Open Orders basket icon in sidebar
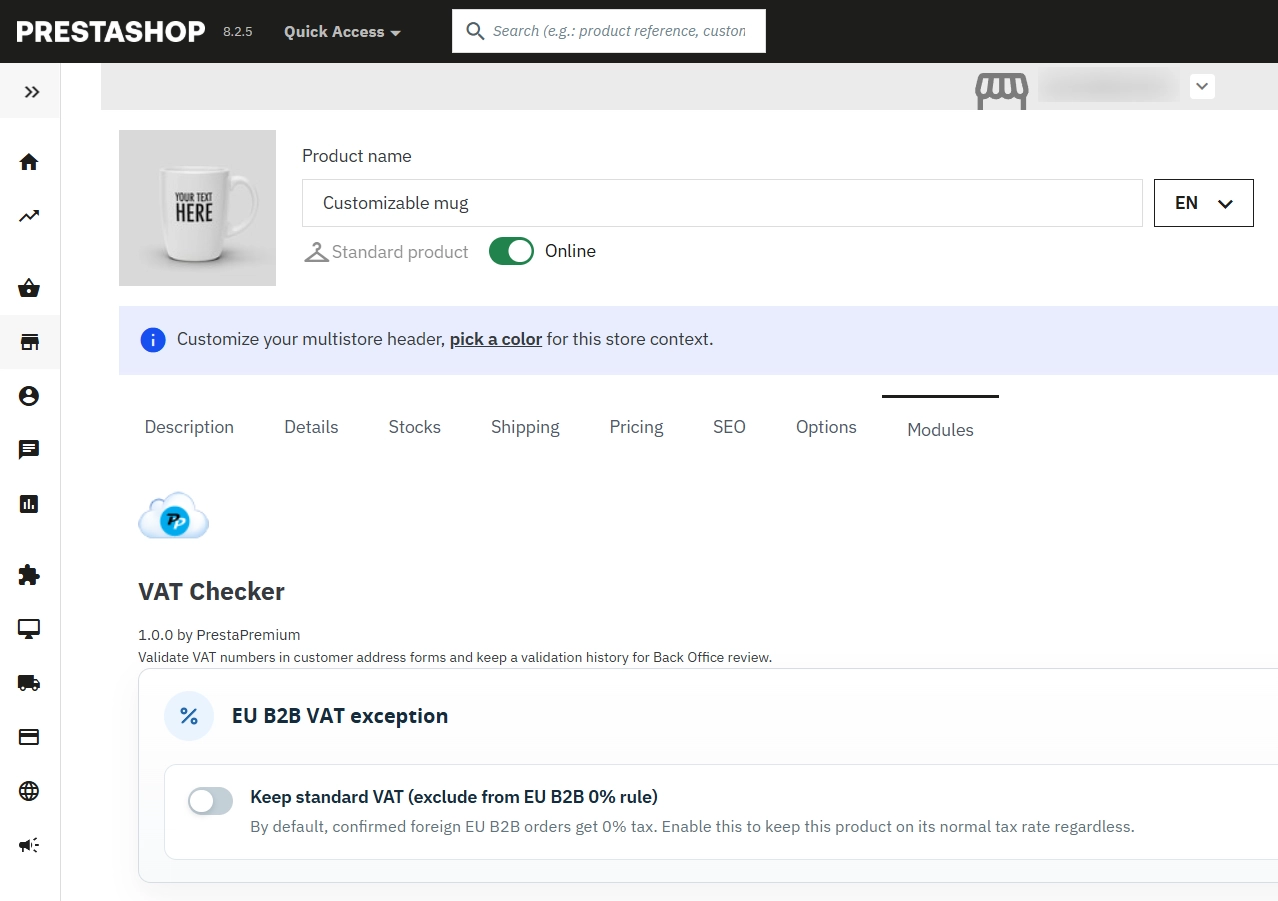 point(29,289)
